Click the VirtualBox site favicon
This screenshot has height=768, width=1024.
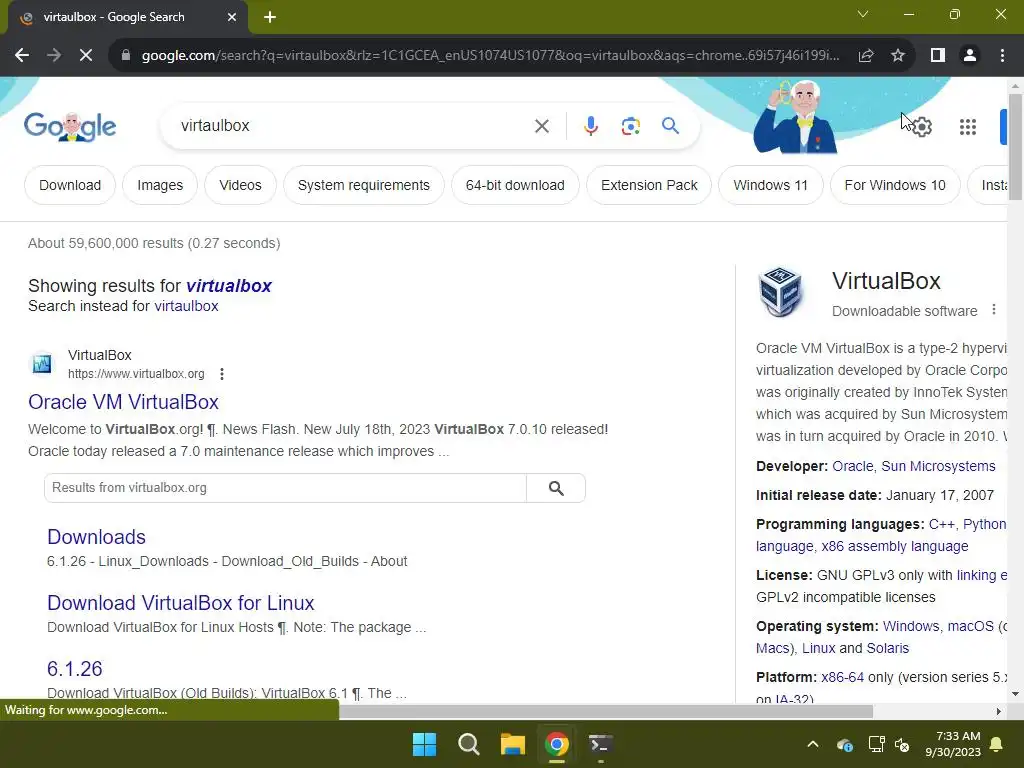[x=42, y=364]
